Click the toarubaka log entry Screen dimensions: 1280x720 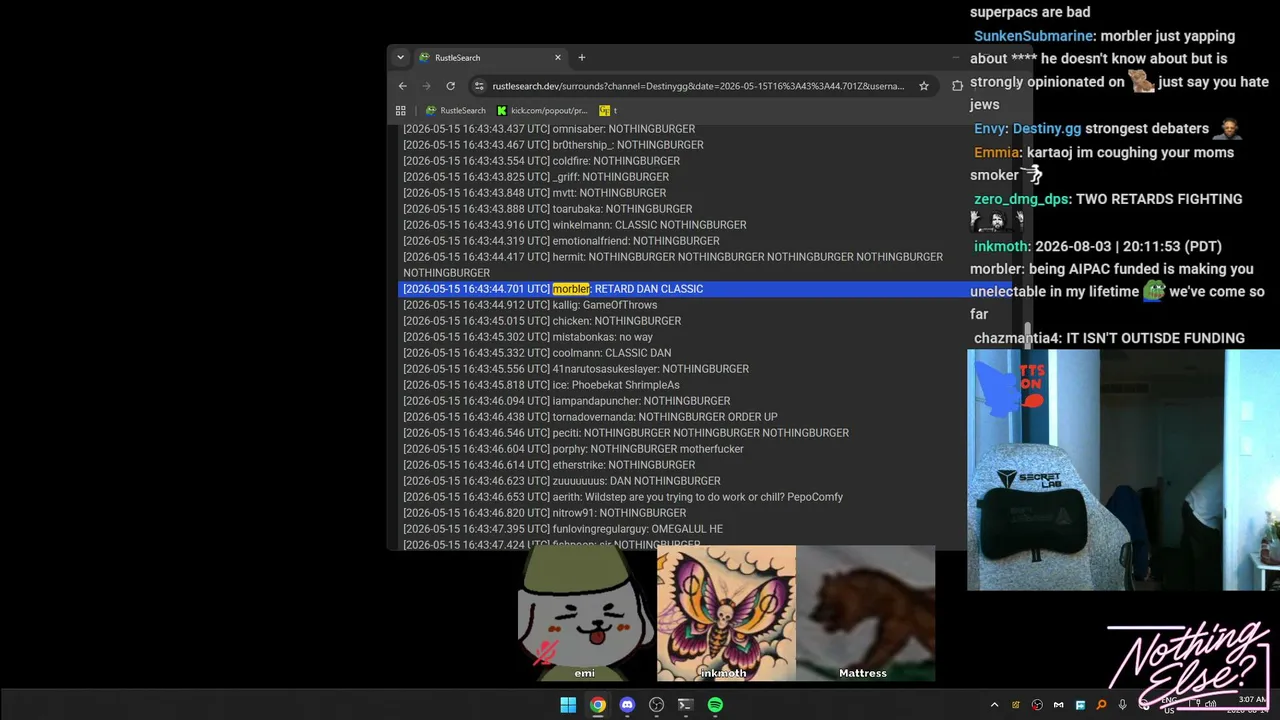tap(547, 209)
